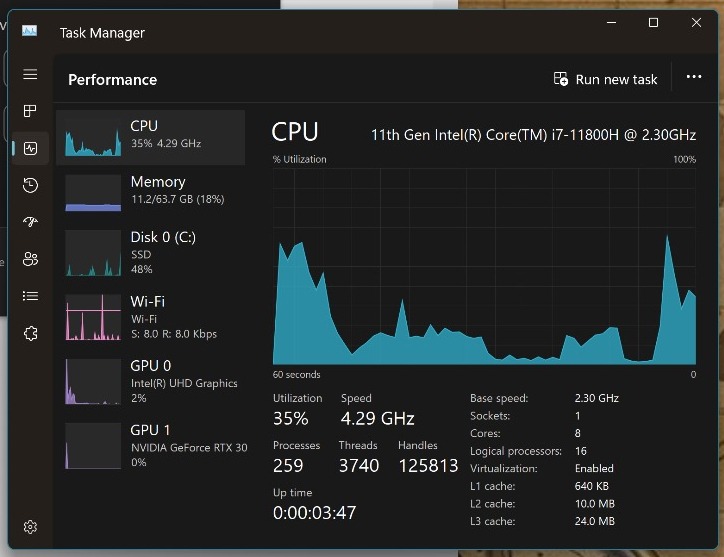Select GPU 1 NVIDIA GeForce entry
The height and width of the screenshot is (557, 724).
pos(151,445)
